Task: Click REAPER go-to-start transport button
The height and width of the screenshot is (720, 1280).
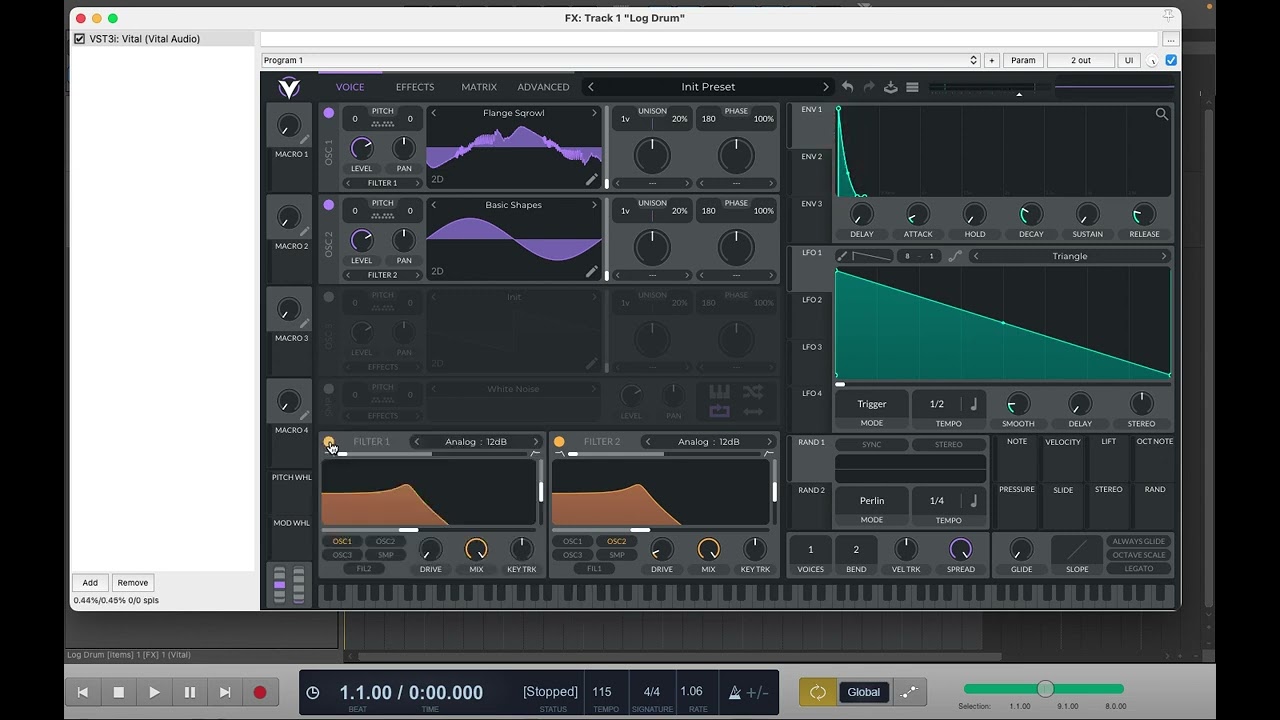Action: 83,692
